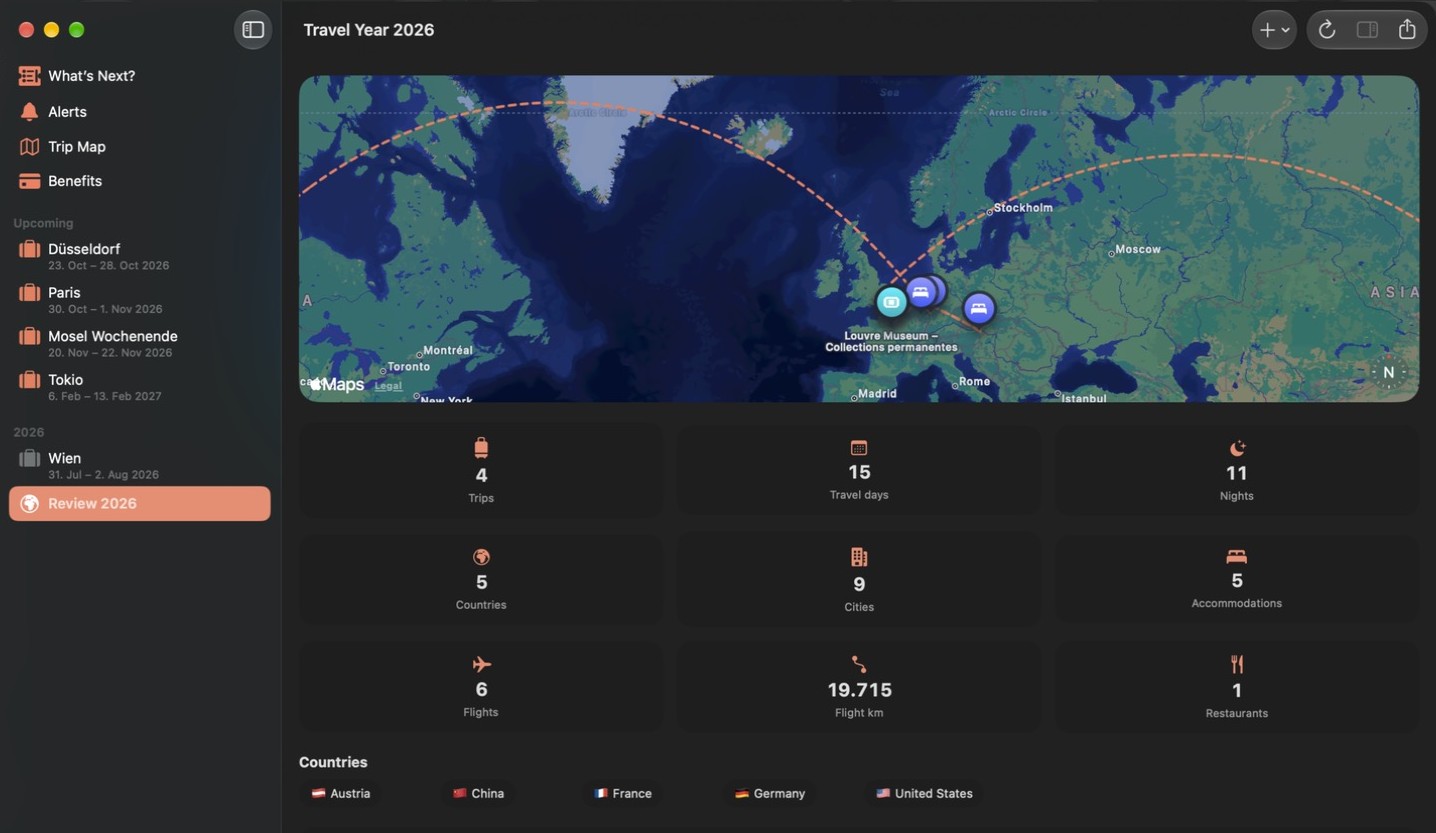Click the calendar icon above Travel days
This screenshot has width=1436, height=833.
[859, 447]
